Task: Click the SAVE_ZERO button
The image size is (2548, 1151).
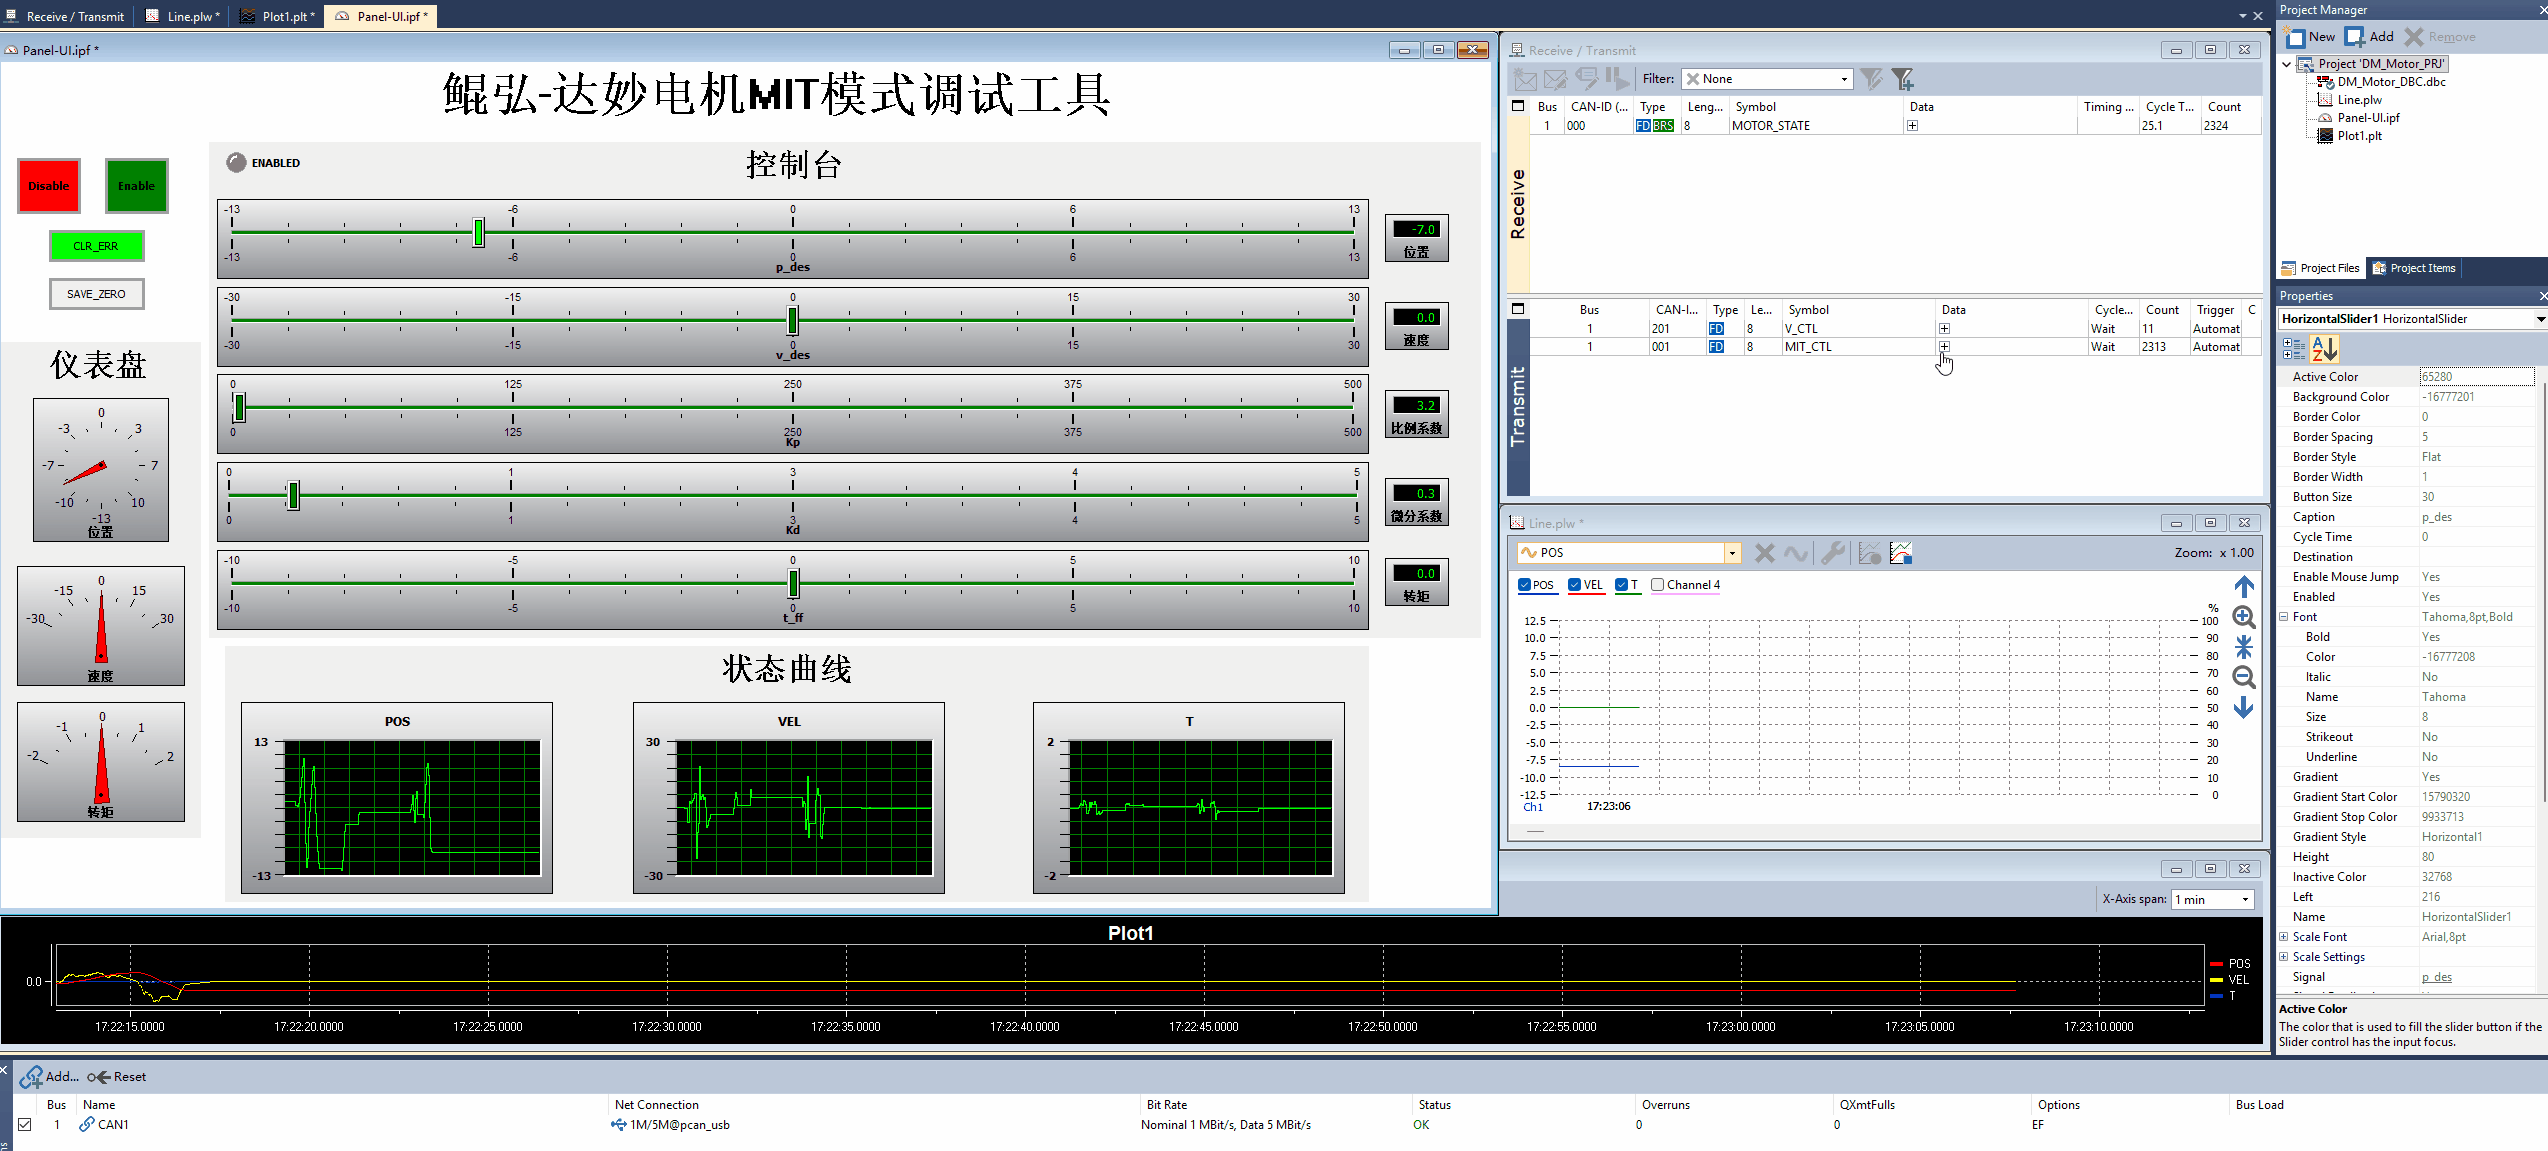Action: coord(97,294)
